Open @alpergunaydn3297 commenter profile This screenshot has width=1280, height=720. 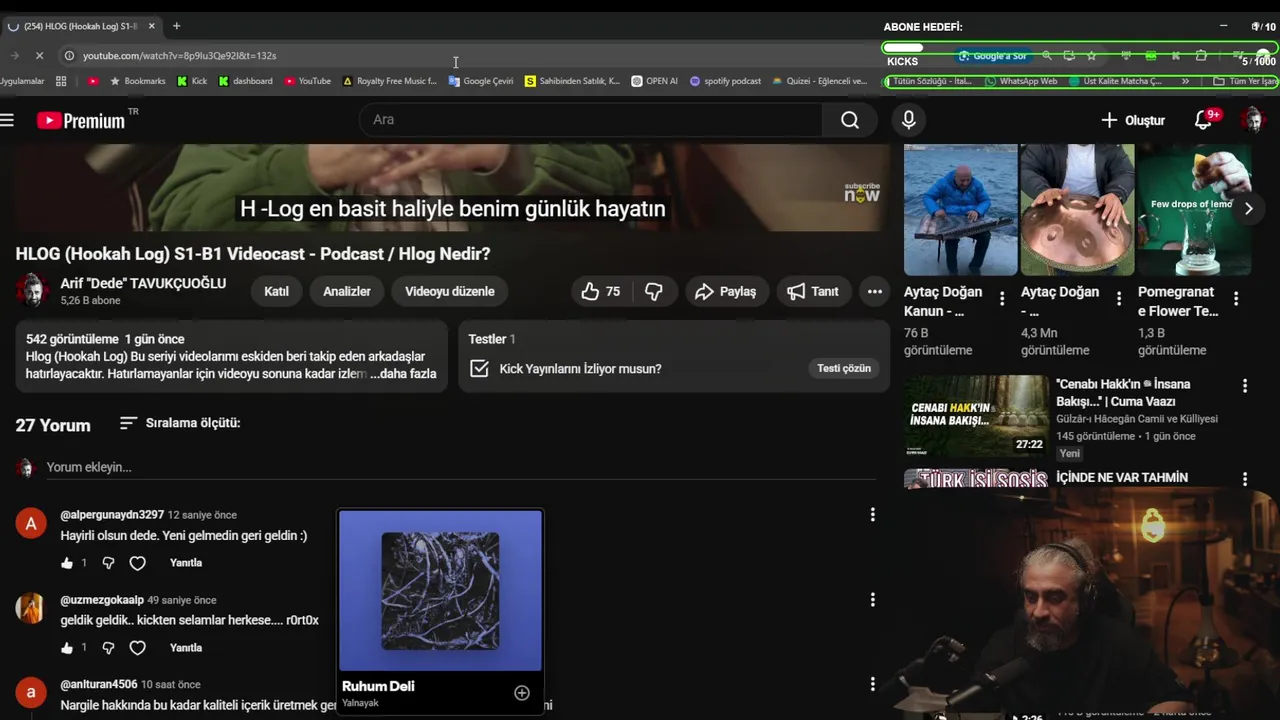112,515
